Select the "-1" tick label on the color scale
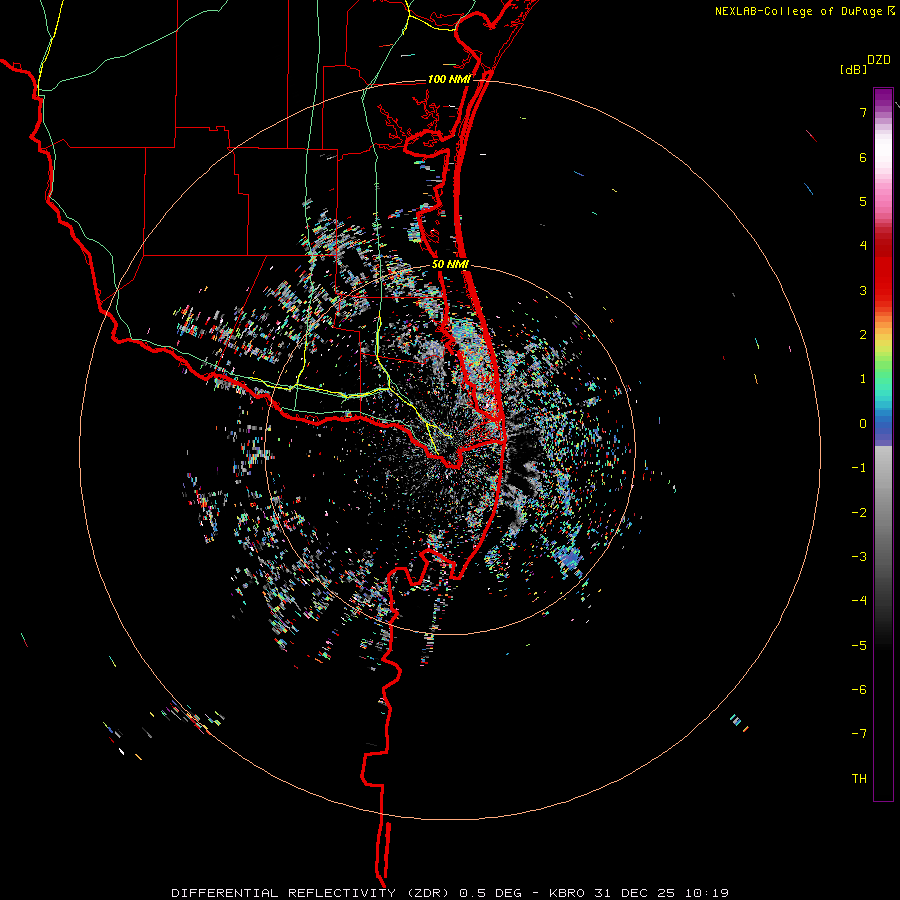The width and height of the screenshot is (900, 900). (859, 468)
